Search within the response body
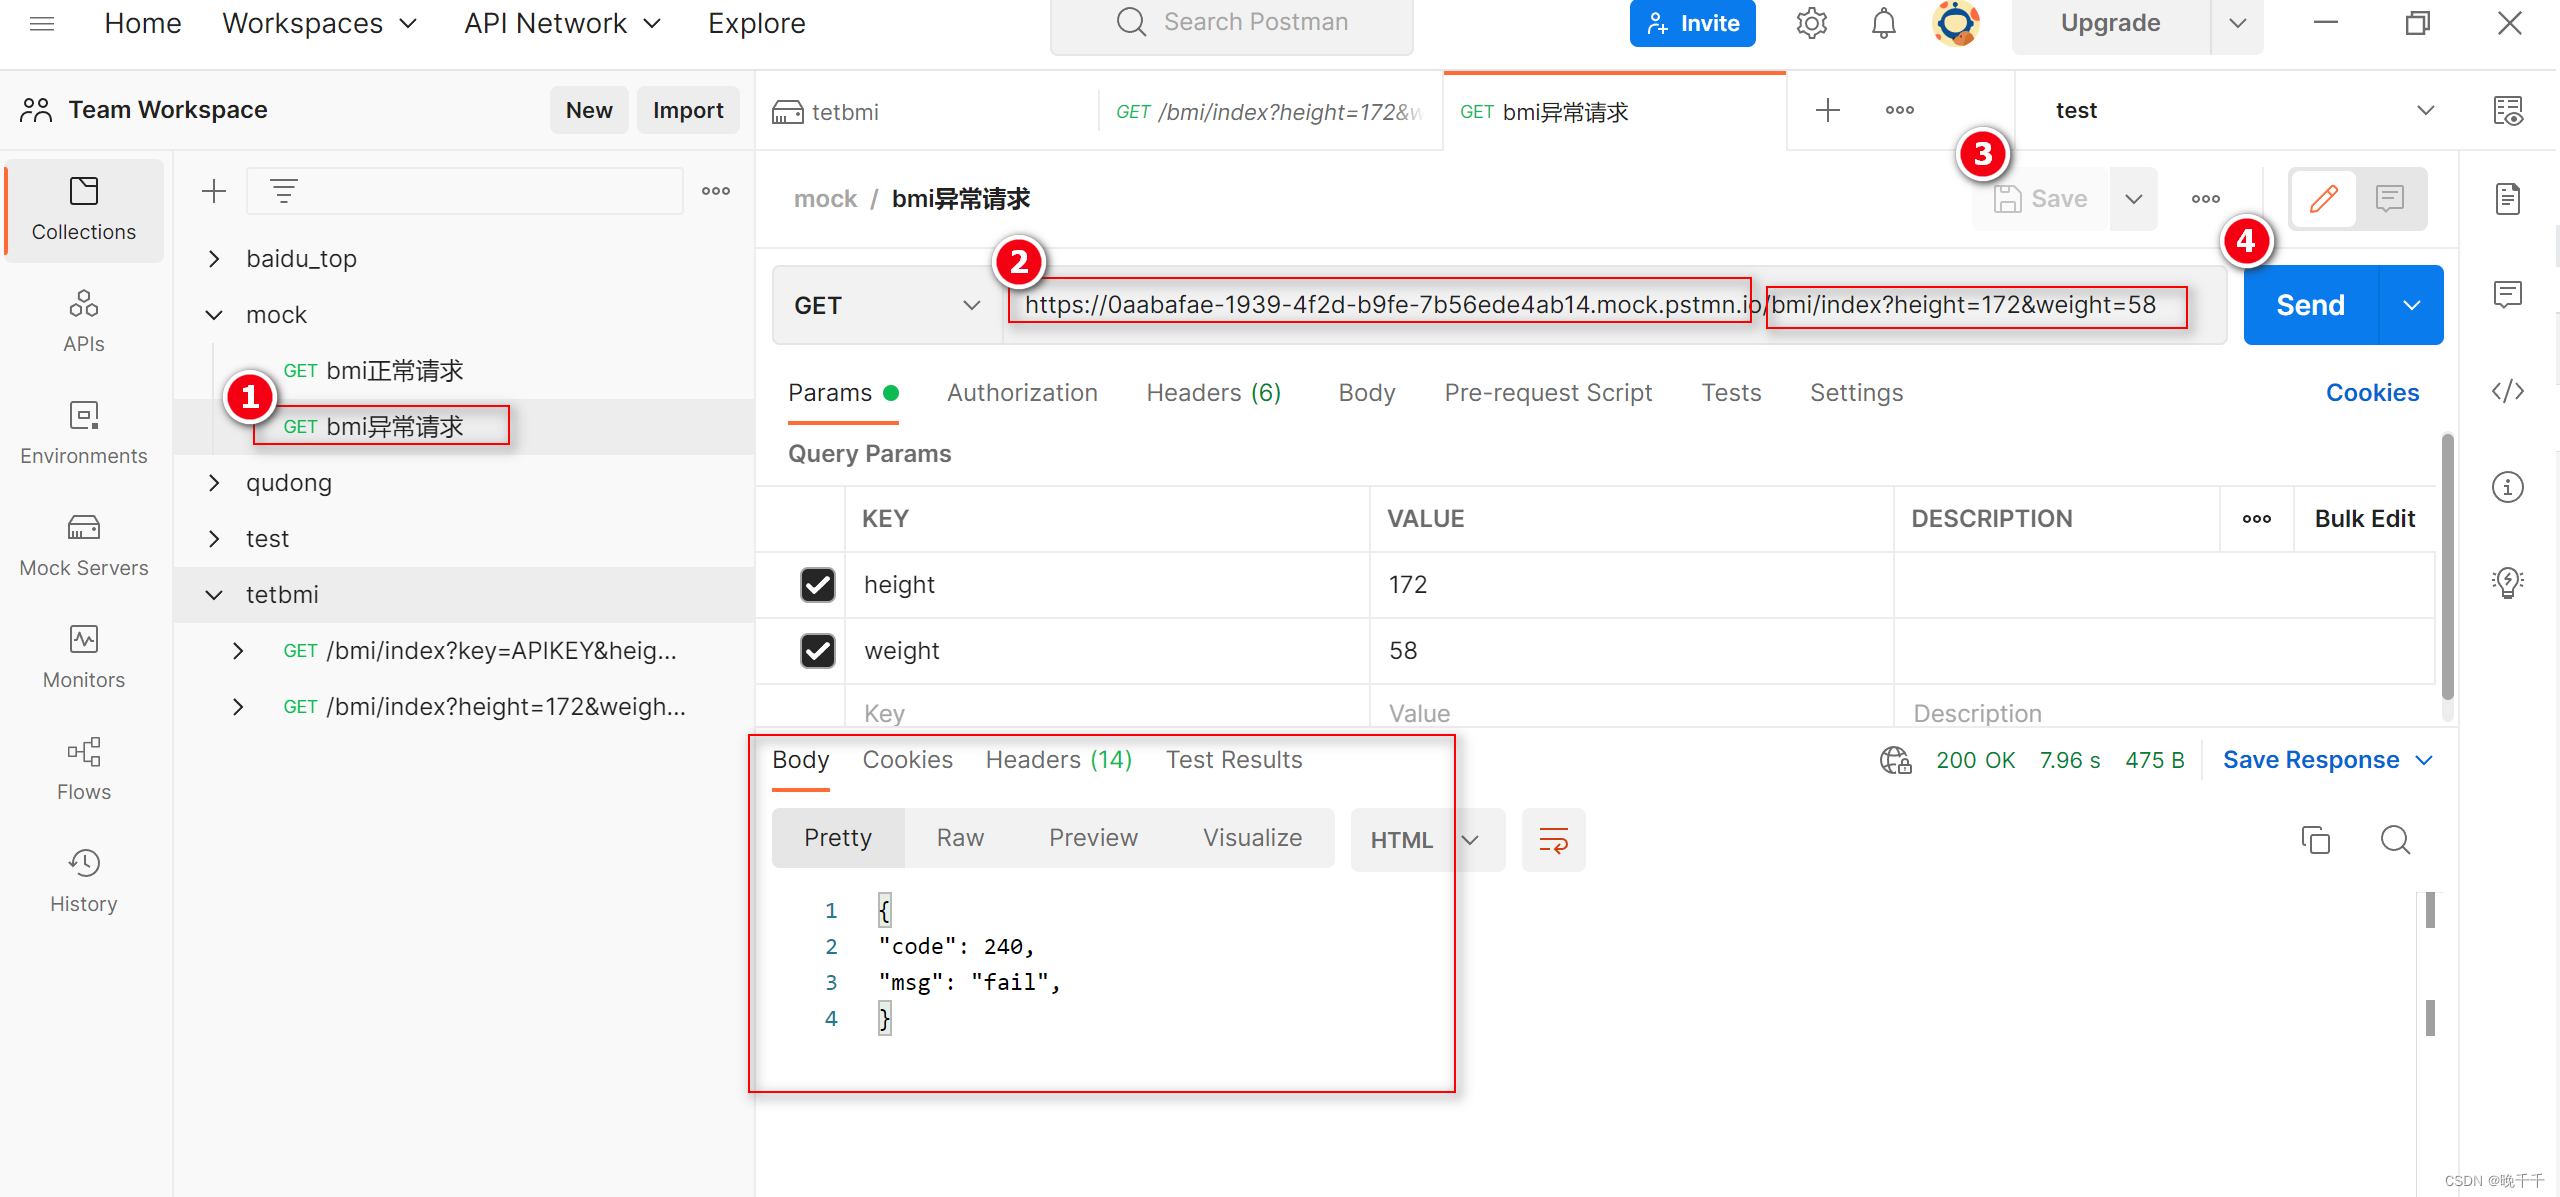The height and width of the screenshot is (1197, 2560). coord(2395,840)
